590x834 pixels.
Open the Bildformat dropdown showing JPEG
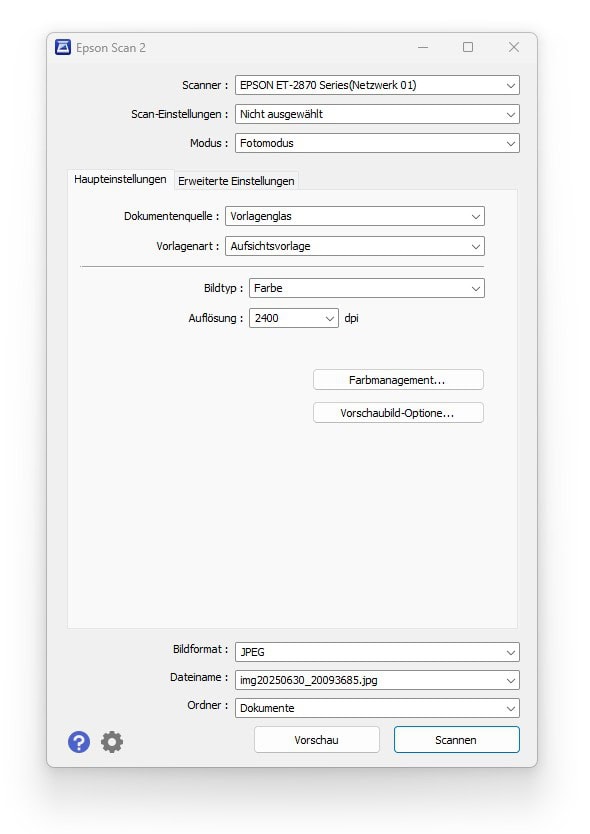click(377, 652)
